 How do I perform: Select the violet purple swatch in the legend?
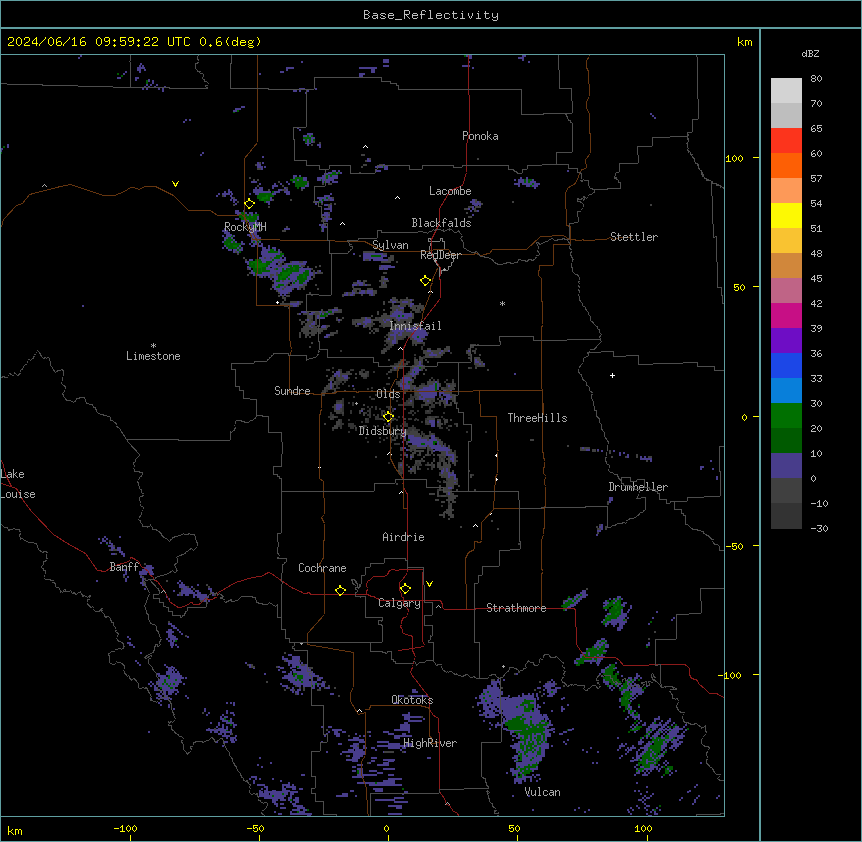(786, 341)
